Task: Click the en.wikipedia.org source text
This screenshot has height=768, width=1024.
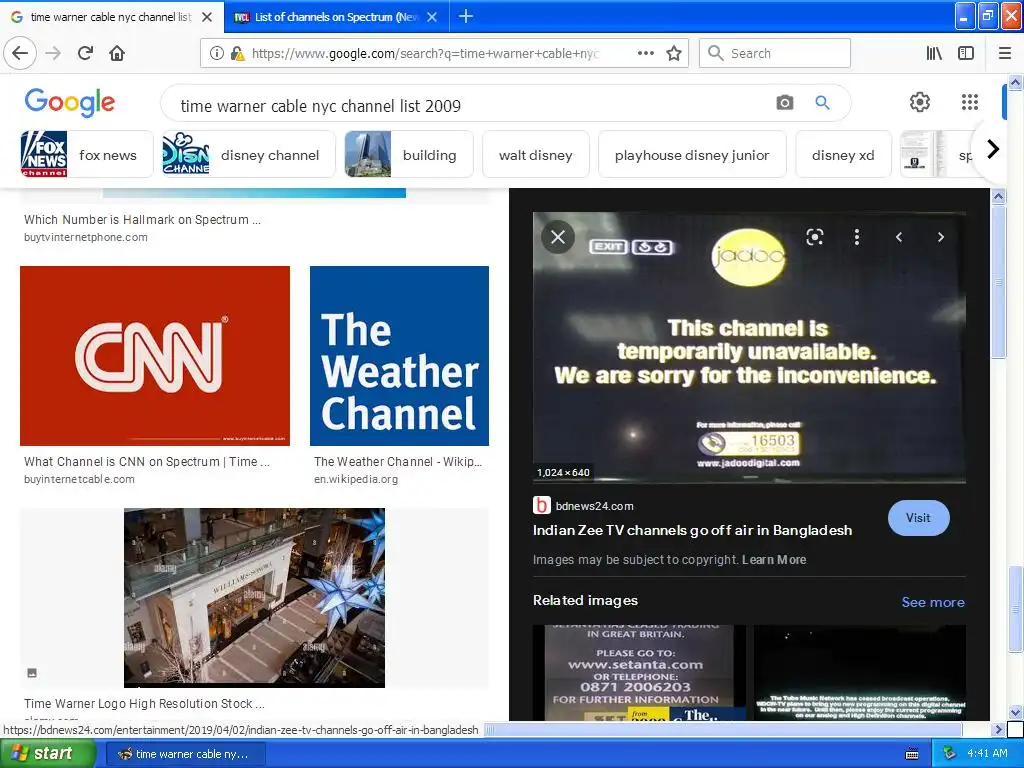Action: coord(356,479)
